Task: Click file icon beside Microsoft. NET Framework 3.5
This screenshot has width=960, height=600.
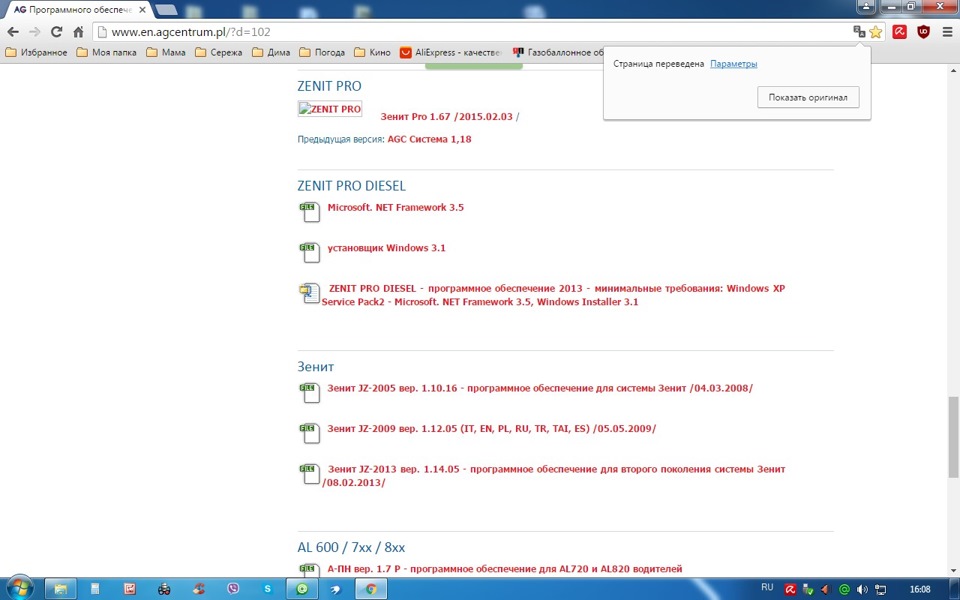Action: pyautogui.click(x=310, y=212)
